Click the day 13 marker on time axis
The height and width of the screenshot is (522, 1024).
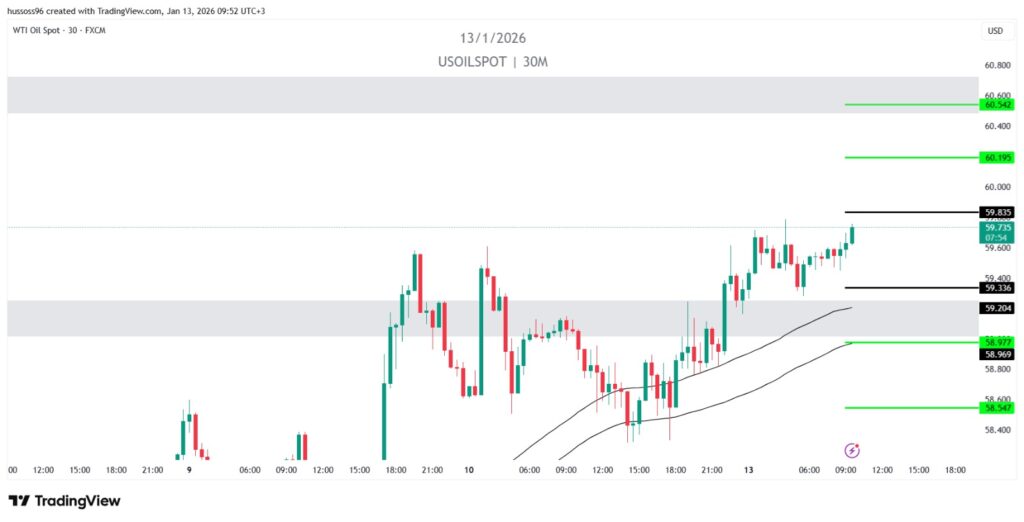tap(748, 469)
